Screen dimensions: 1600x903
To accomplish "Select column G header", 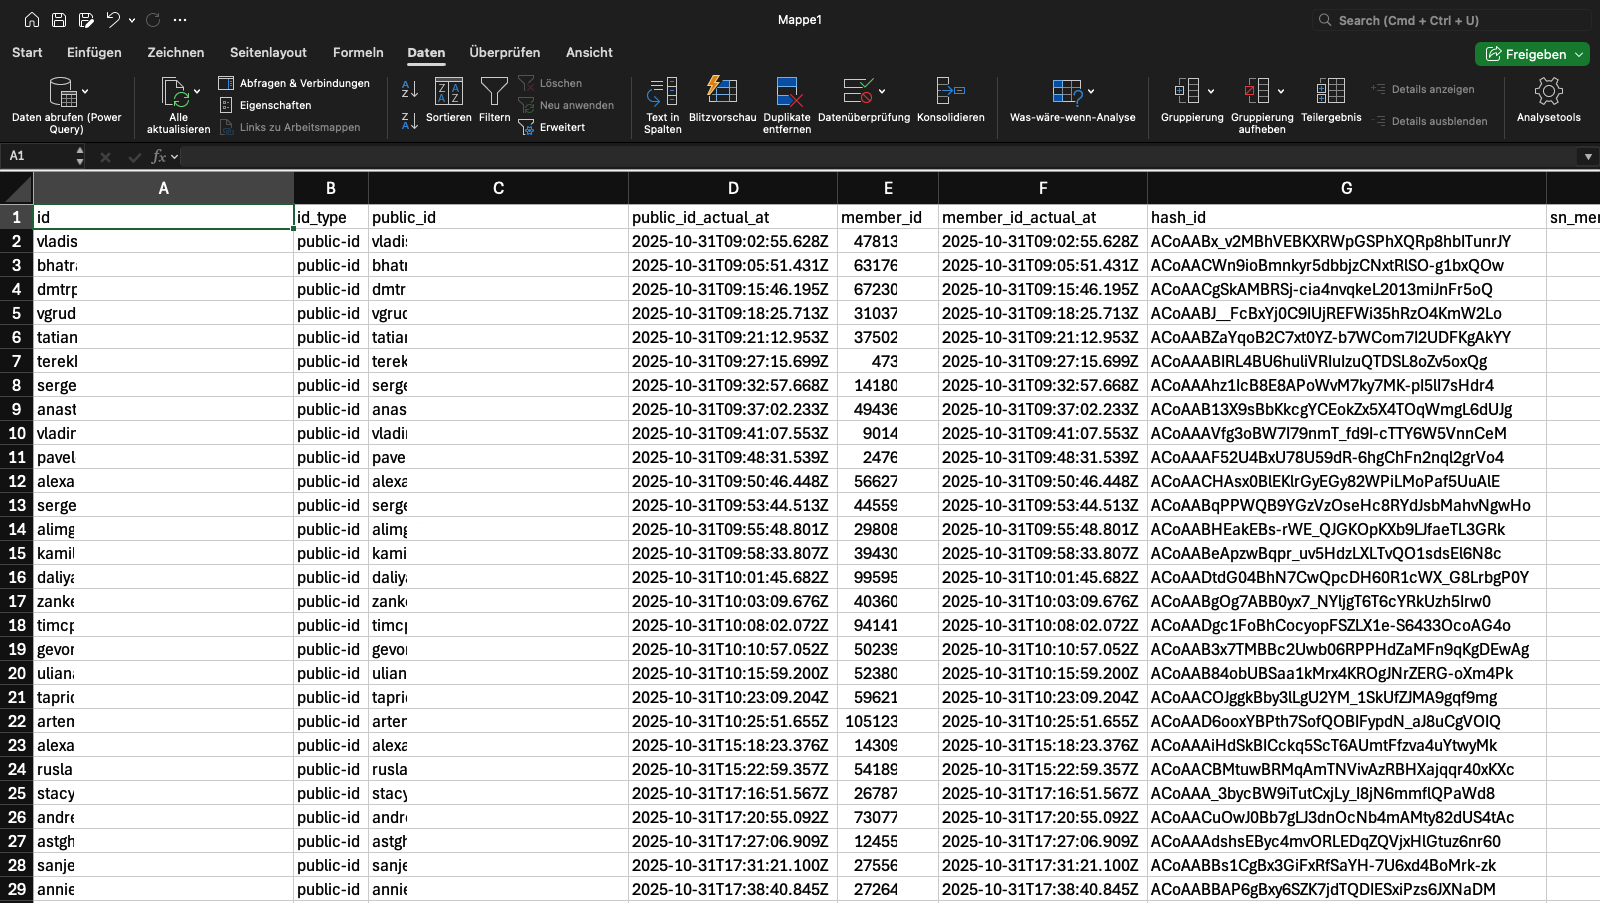I will click(1346, 188).
